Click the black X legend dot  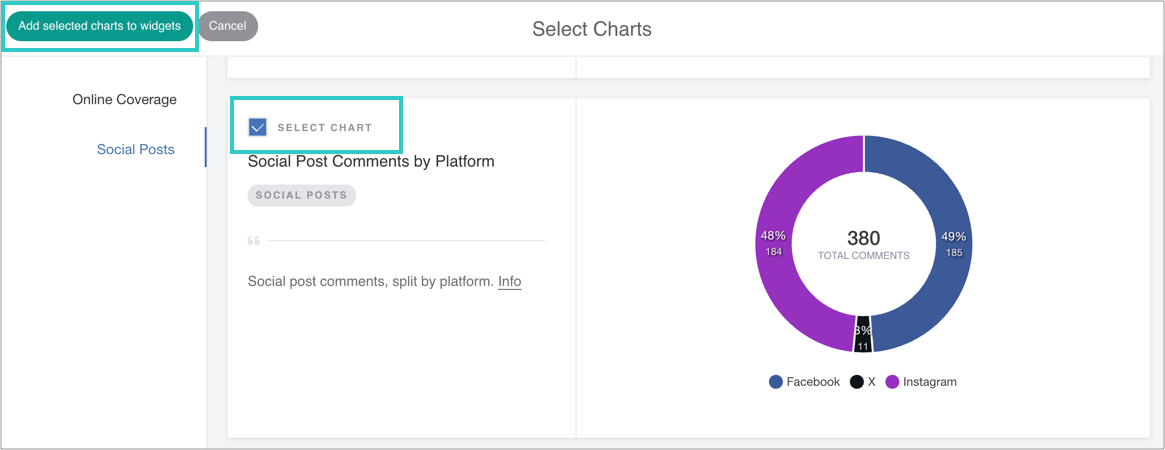point(857,382)
